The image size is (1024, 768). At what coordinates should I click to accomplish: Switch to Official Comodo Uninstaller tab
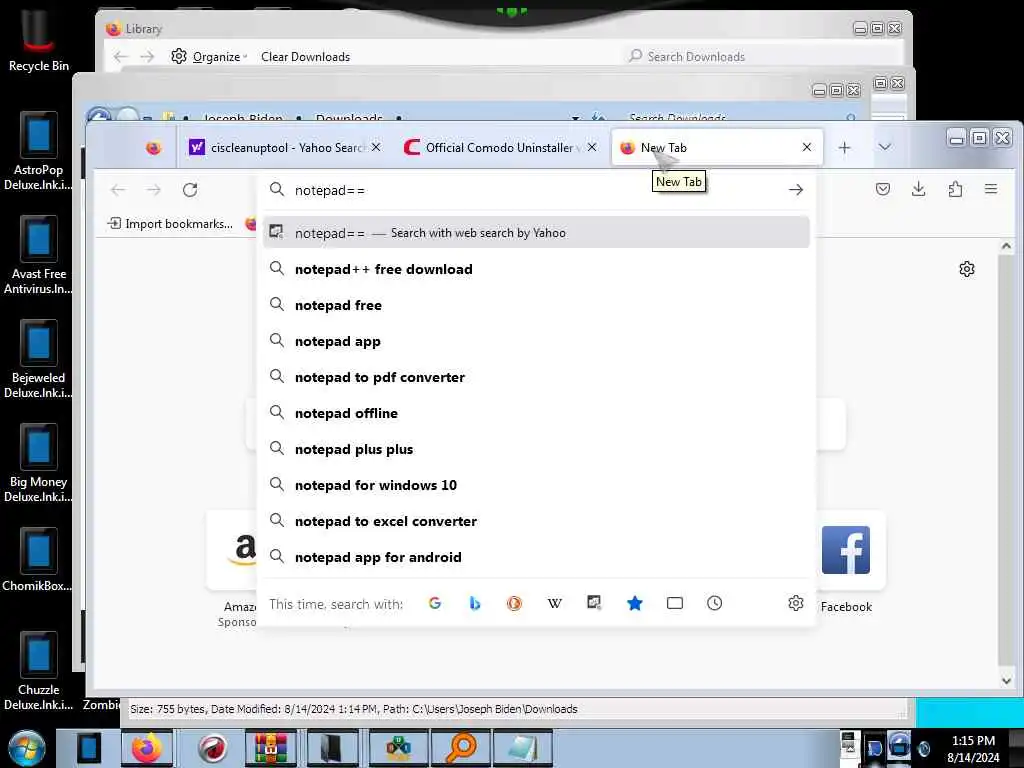point(499,148)
